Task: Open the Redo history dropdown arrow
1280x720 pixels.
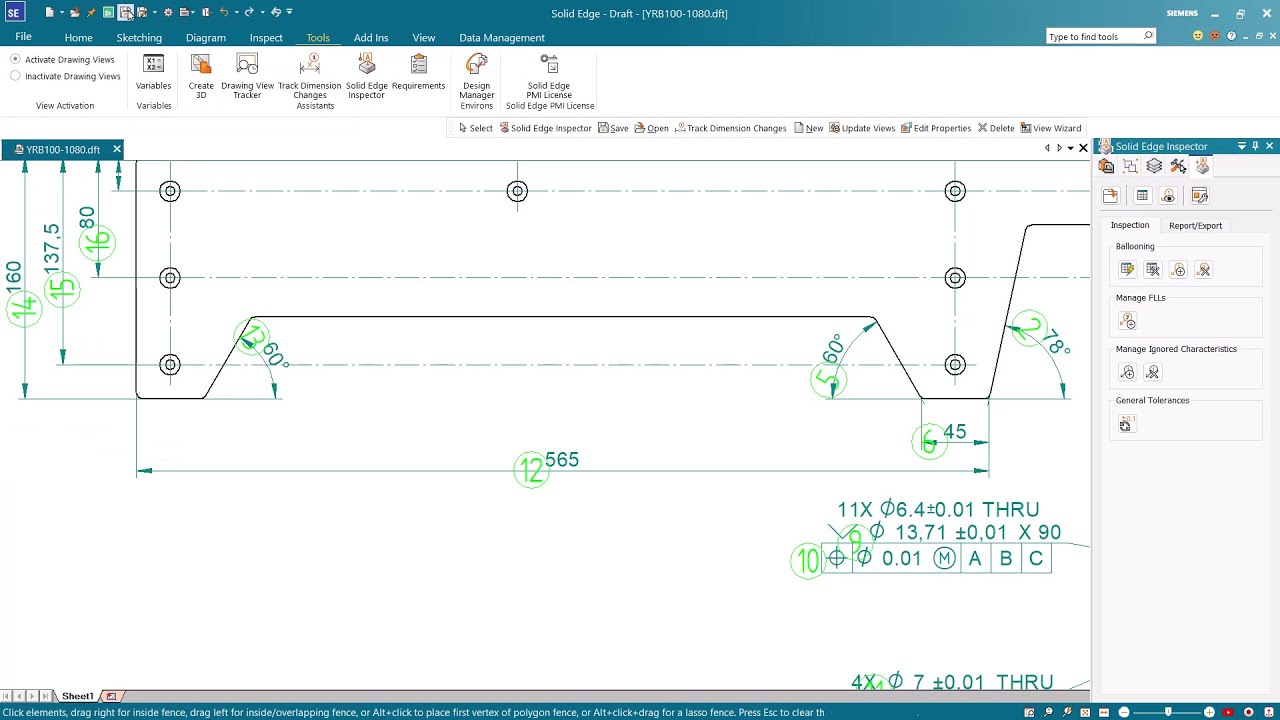Action: (261, 12)
